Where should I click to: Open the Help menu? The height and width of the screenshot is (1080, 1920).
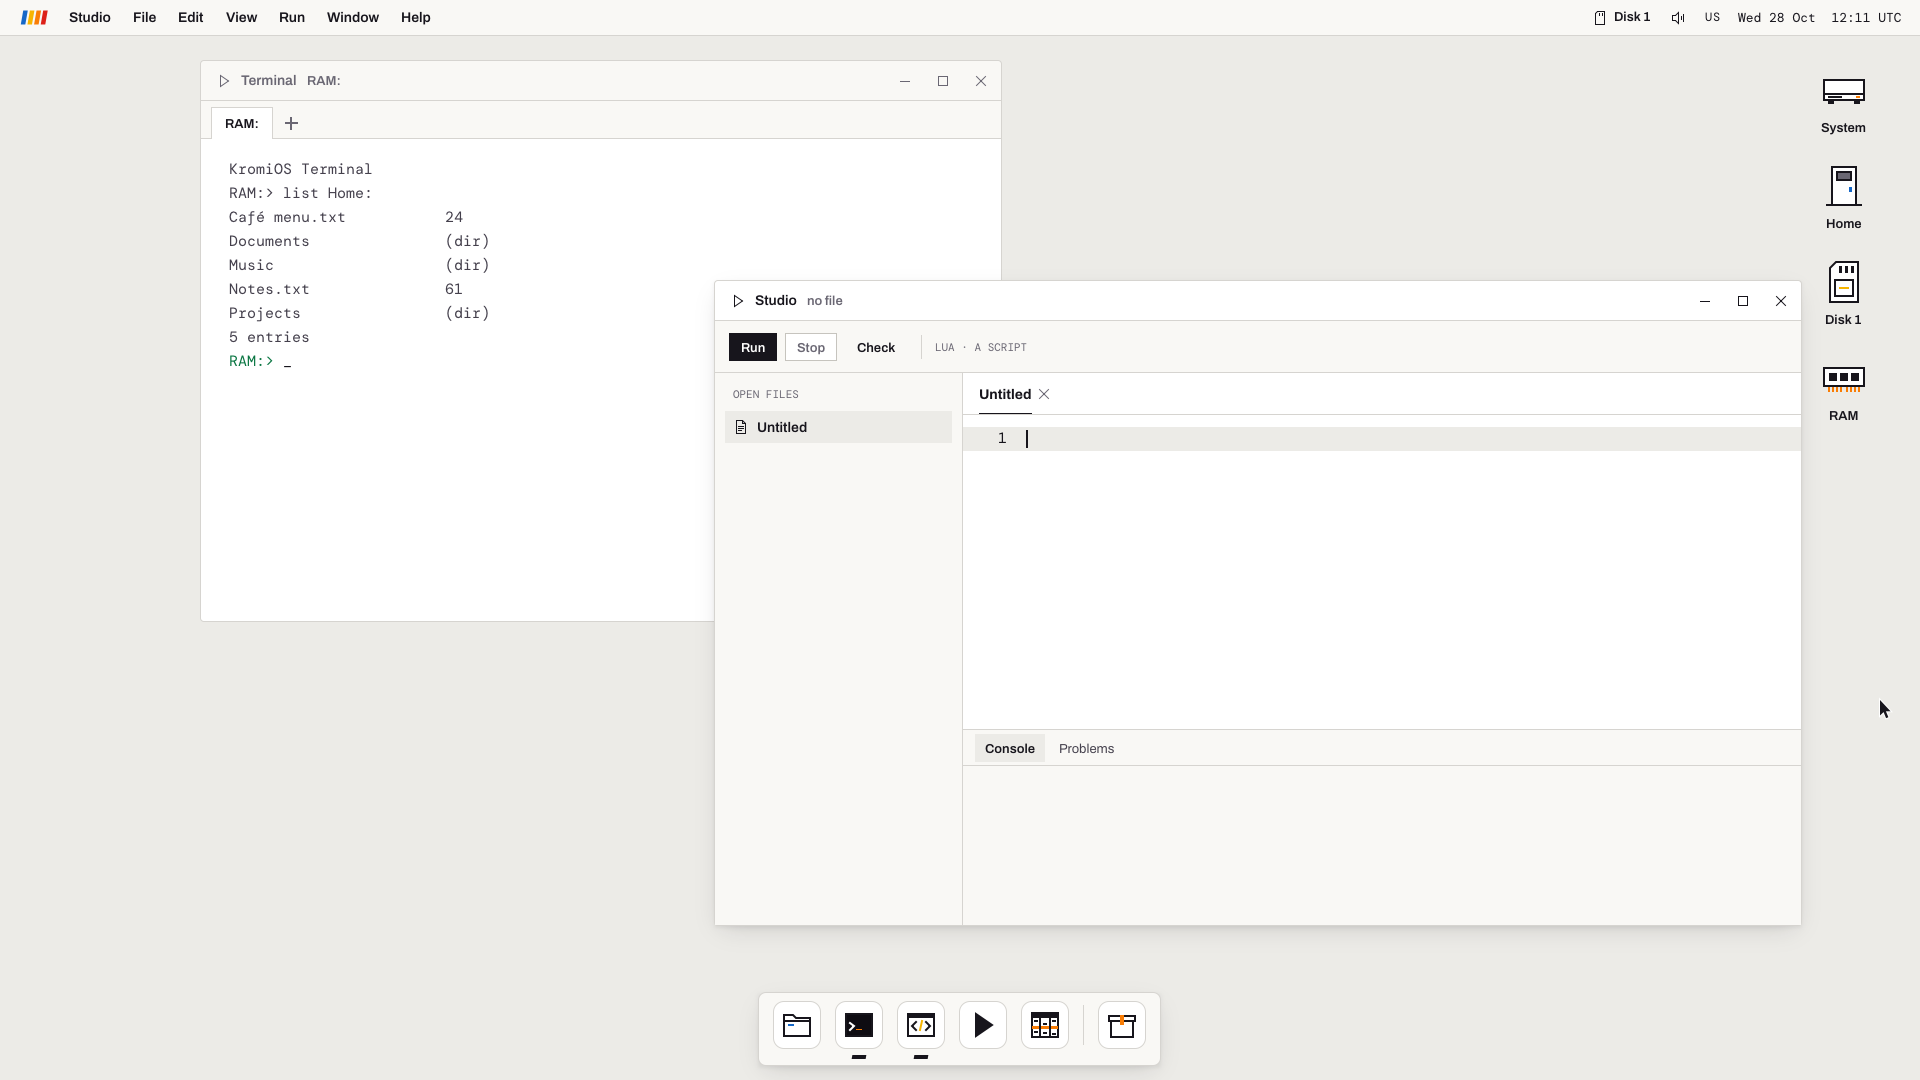(x=416, y=17)
